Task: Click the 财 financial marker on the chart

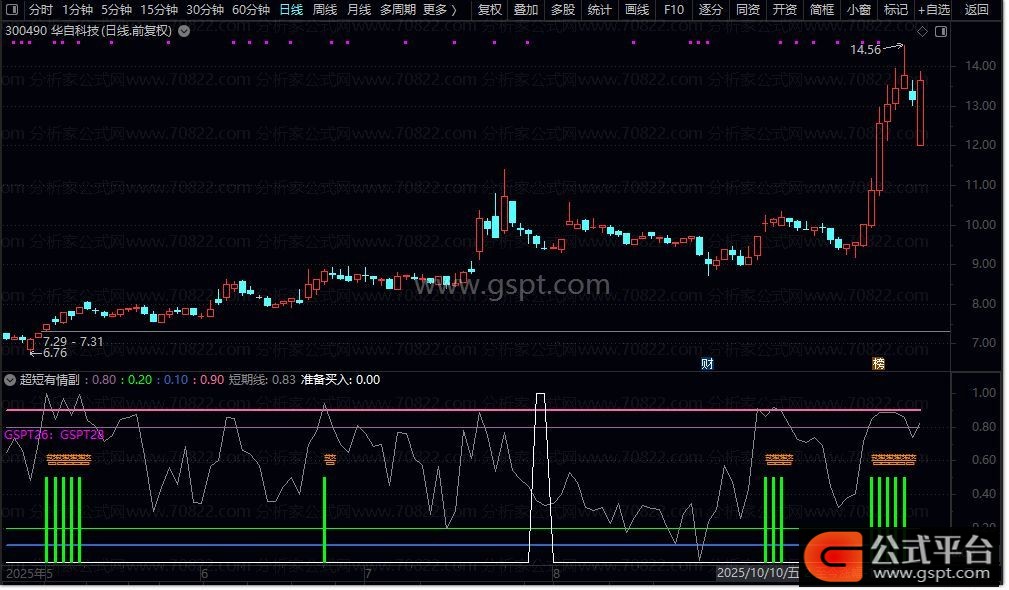Action: 708,363
